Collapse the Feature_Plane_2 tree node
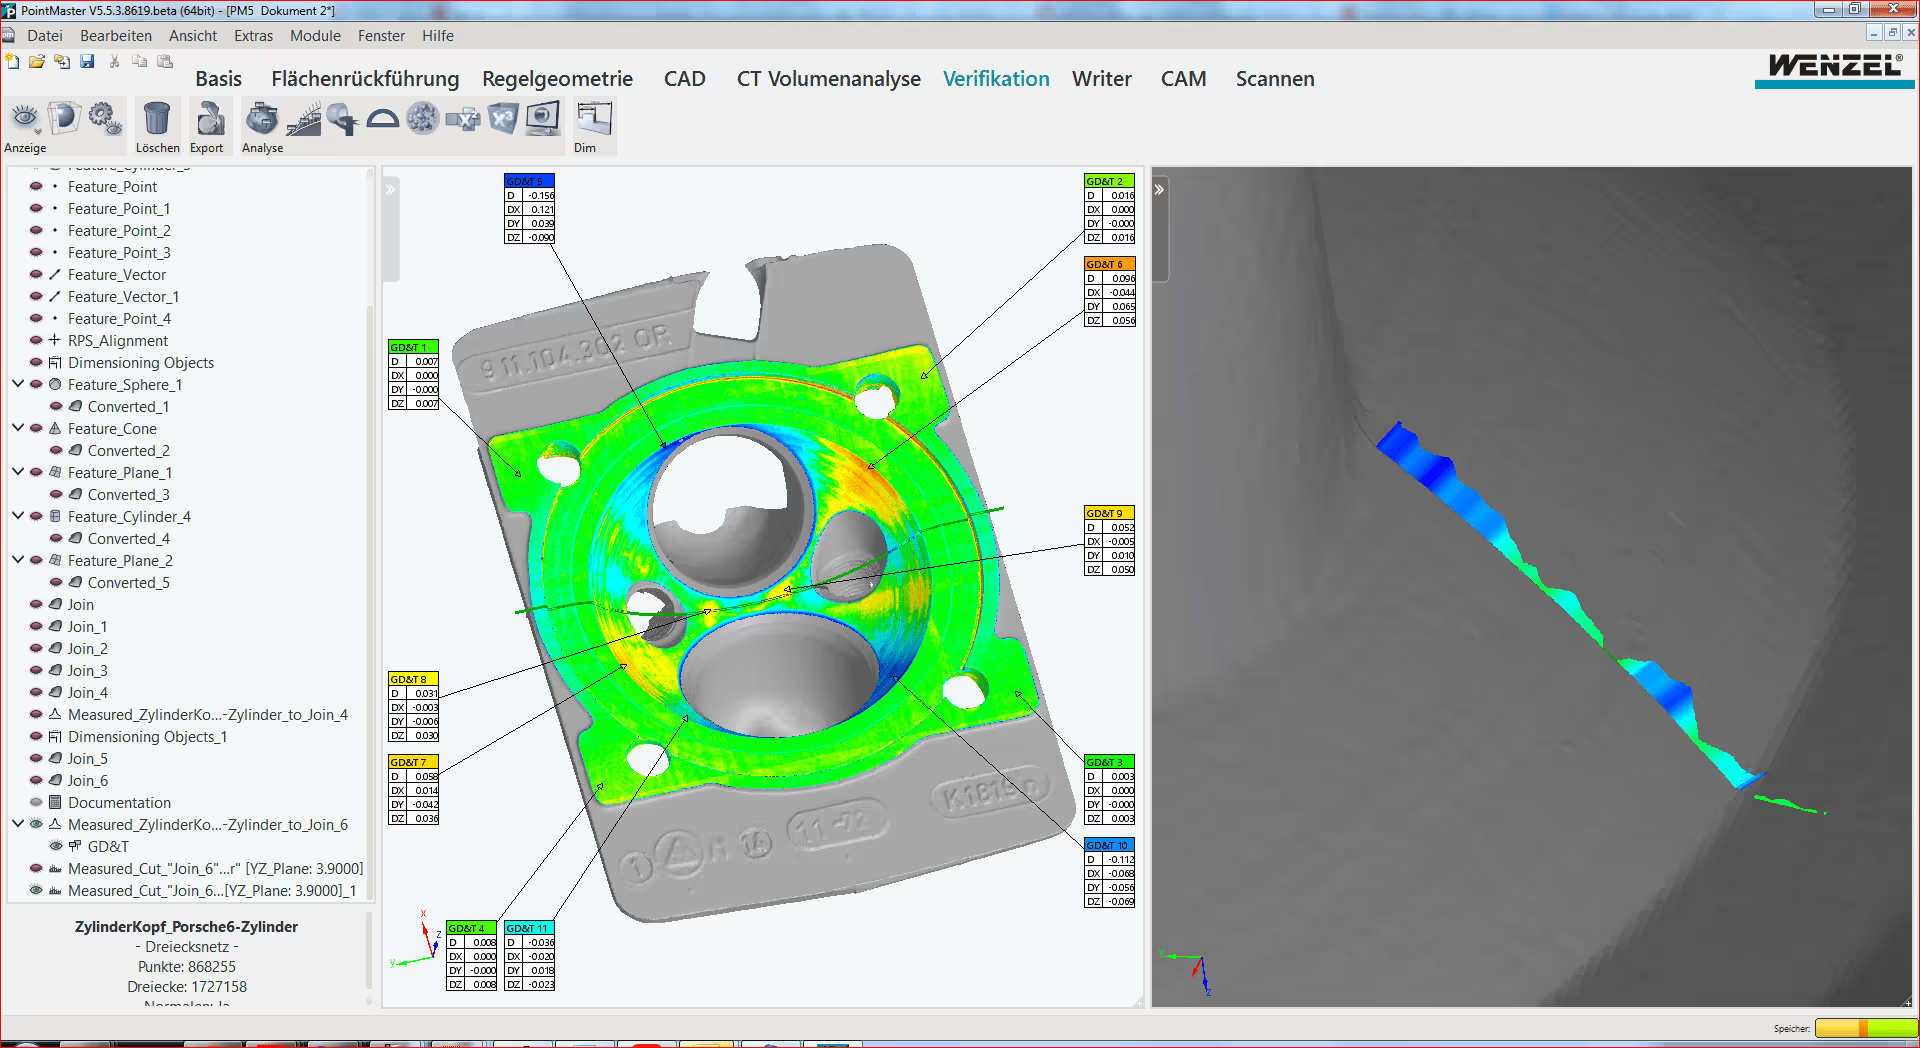The height and width of the screenshot is (1048, 1920). 18,560
